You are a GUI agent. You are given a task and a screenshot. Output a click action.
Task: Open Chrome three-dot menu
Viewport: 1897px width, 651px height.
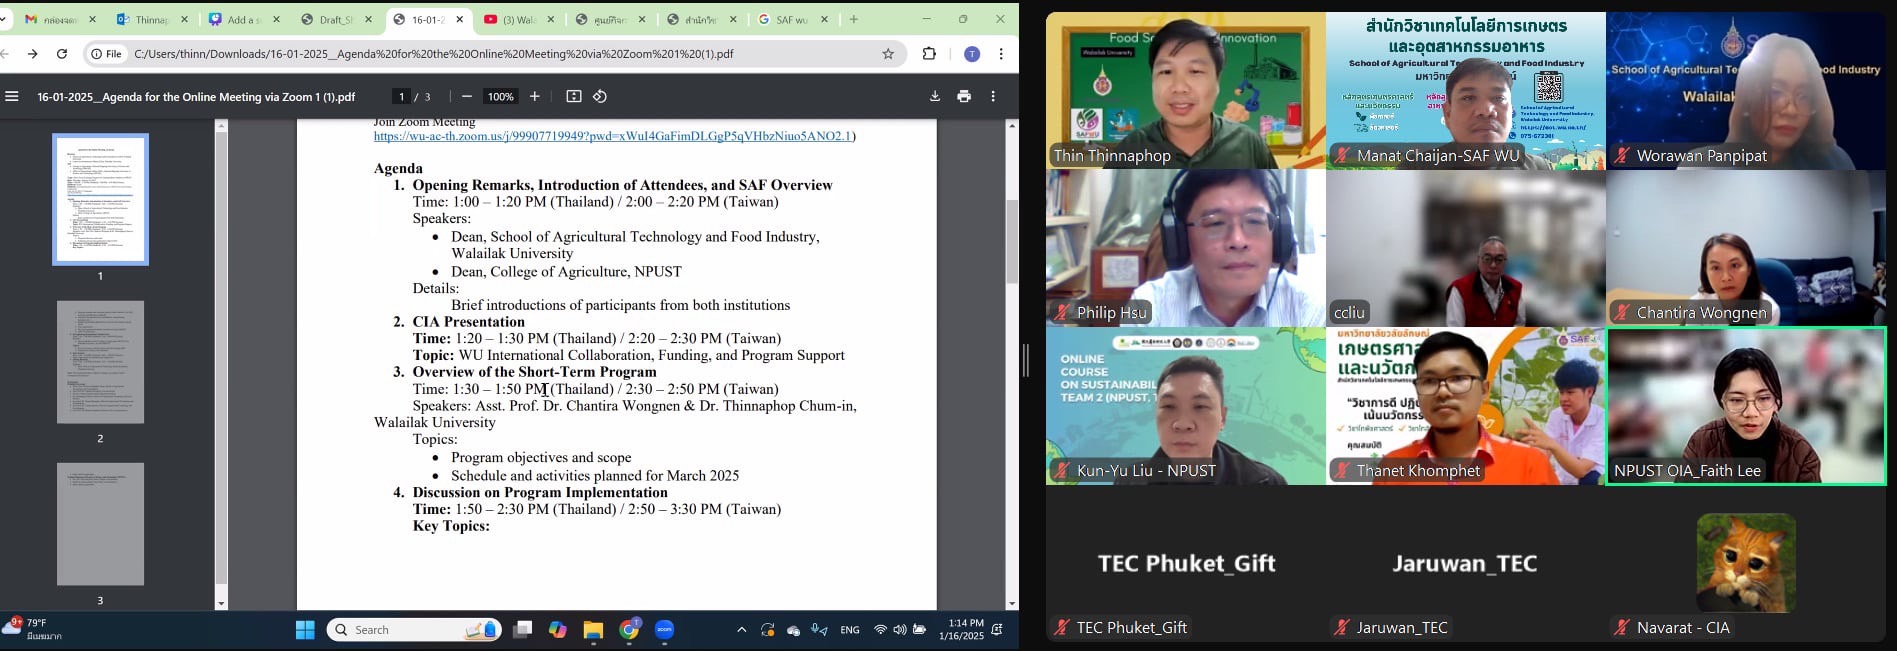click(1000, 54)
